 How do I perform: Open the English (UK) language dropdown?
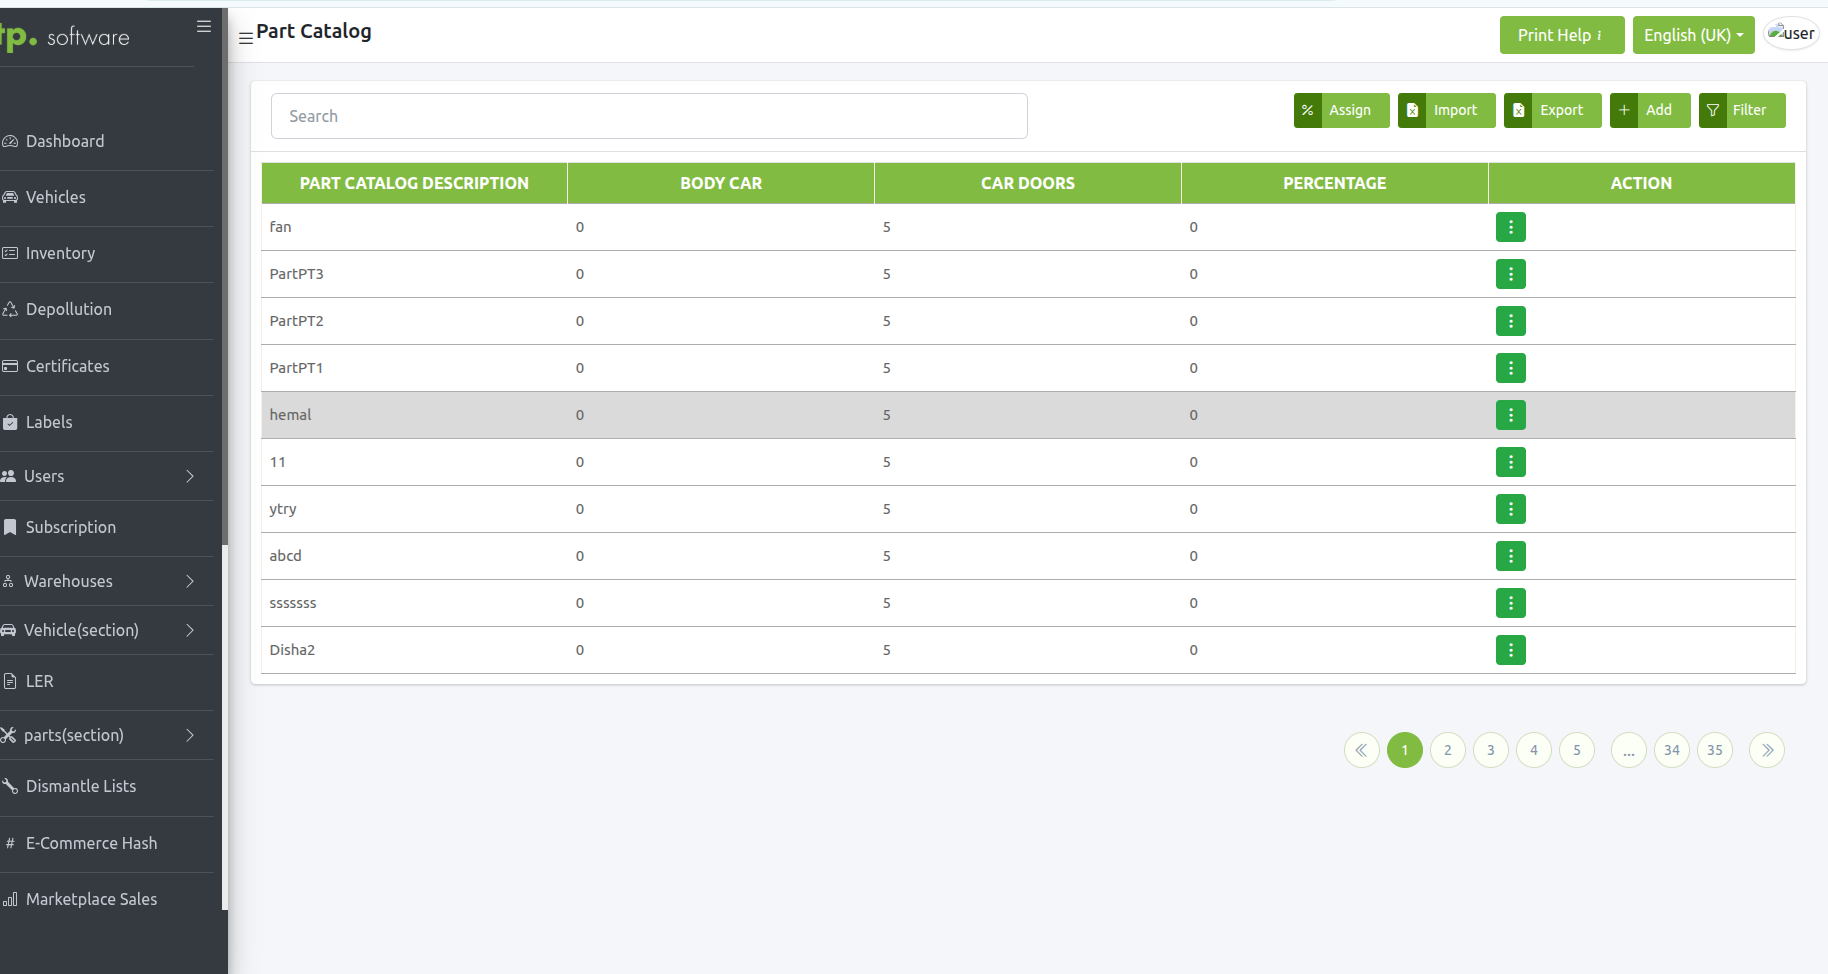(x=1692, y=35)
